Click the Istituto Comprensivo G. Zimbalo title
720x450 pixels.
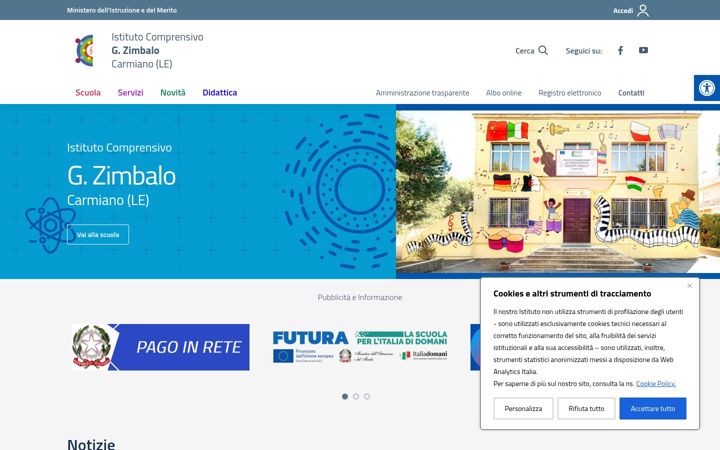[157, 50]
